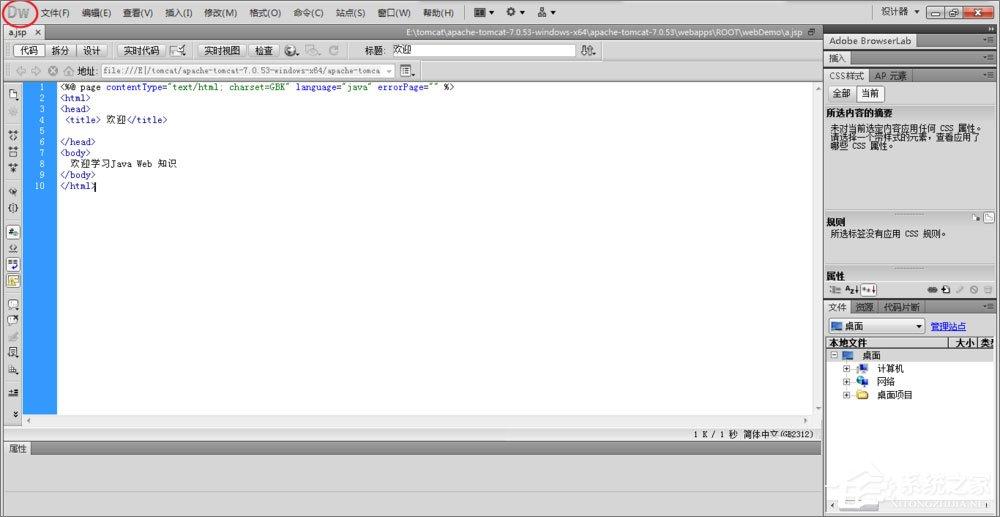Open the gear extension menu
1000x517 pixels.
515,12
